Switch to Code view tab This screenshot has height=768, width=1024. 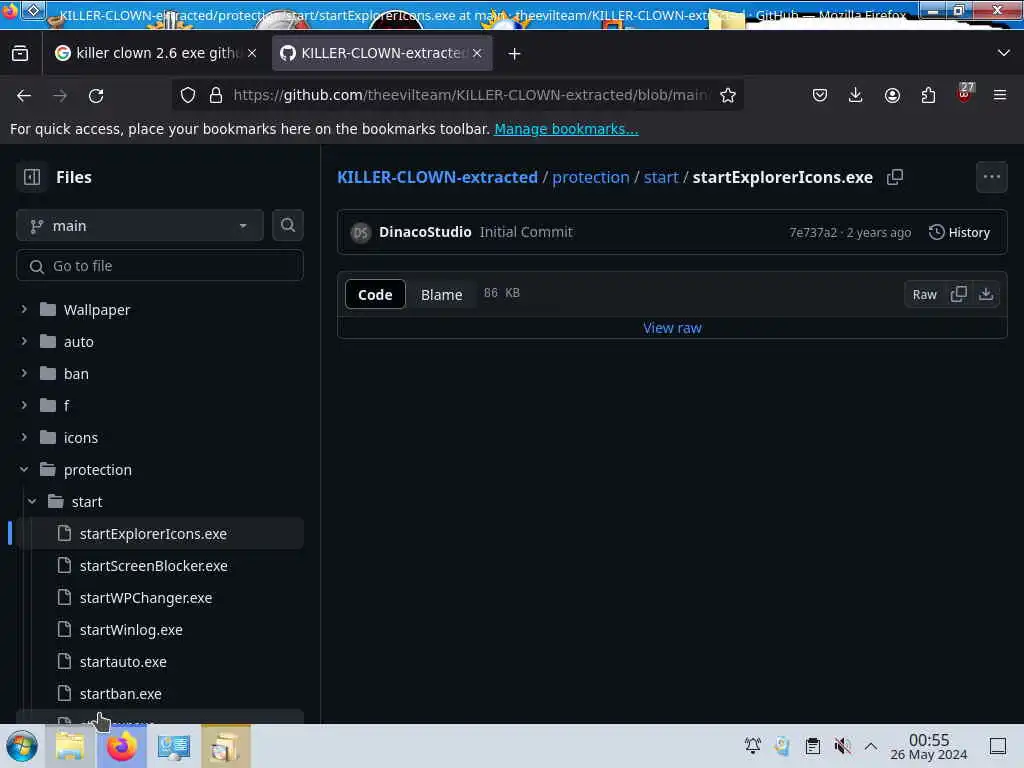(x=375, y=295)
